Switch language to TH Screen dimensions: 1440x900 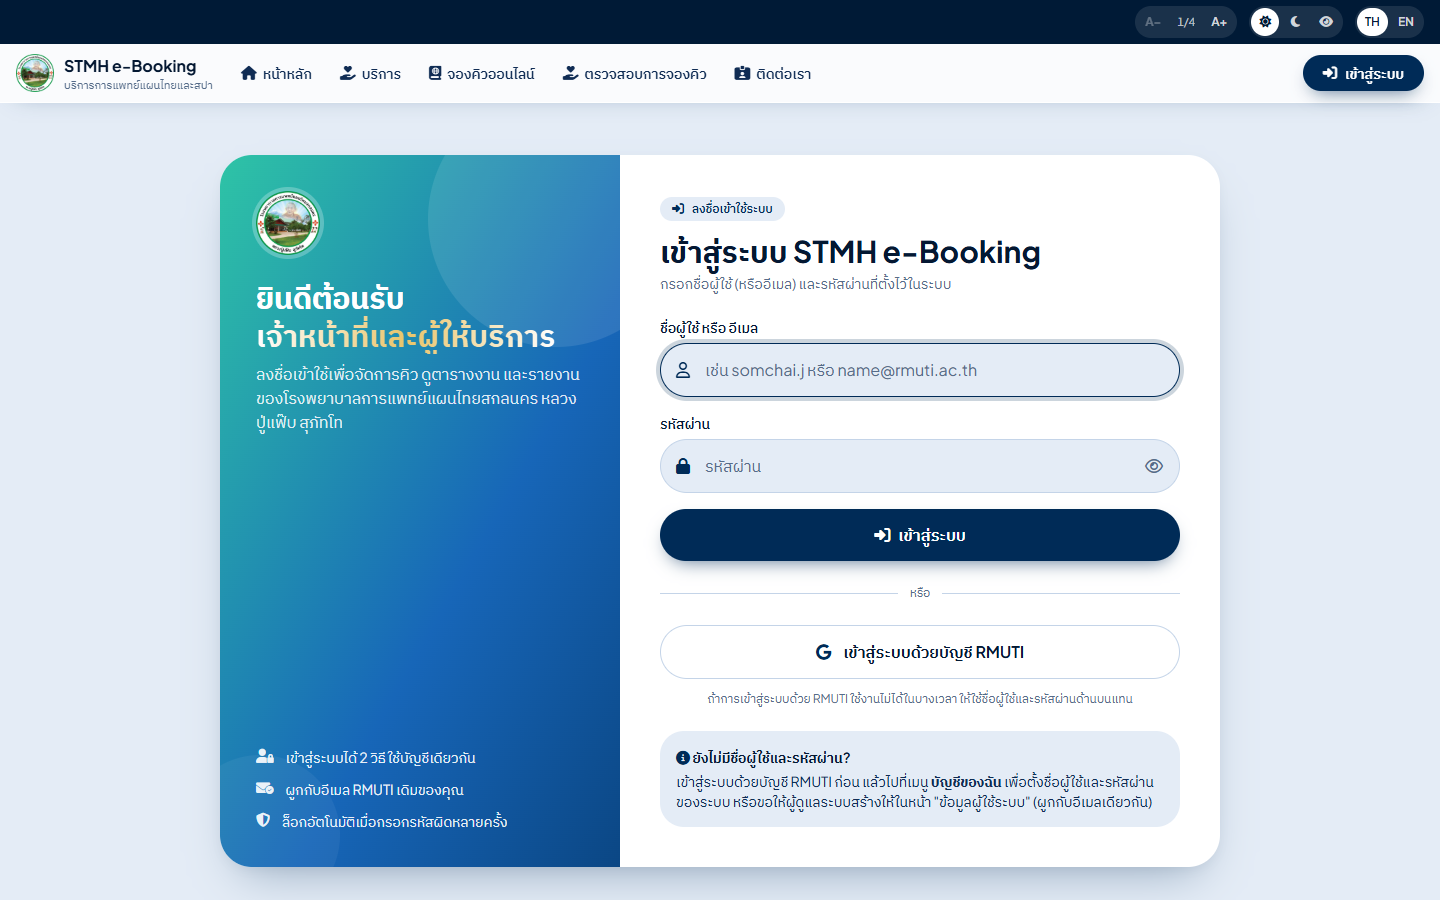pos(1372,22)
